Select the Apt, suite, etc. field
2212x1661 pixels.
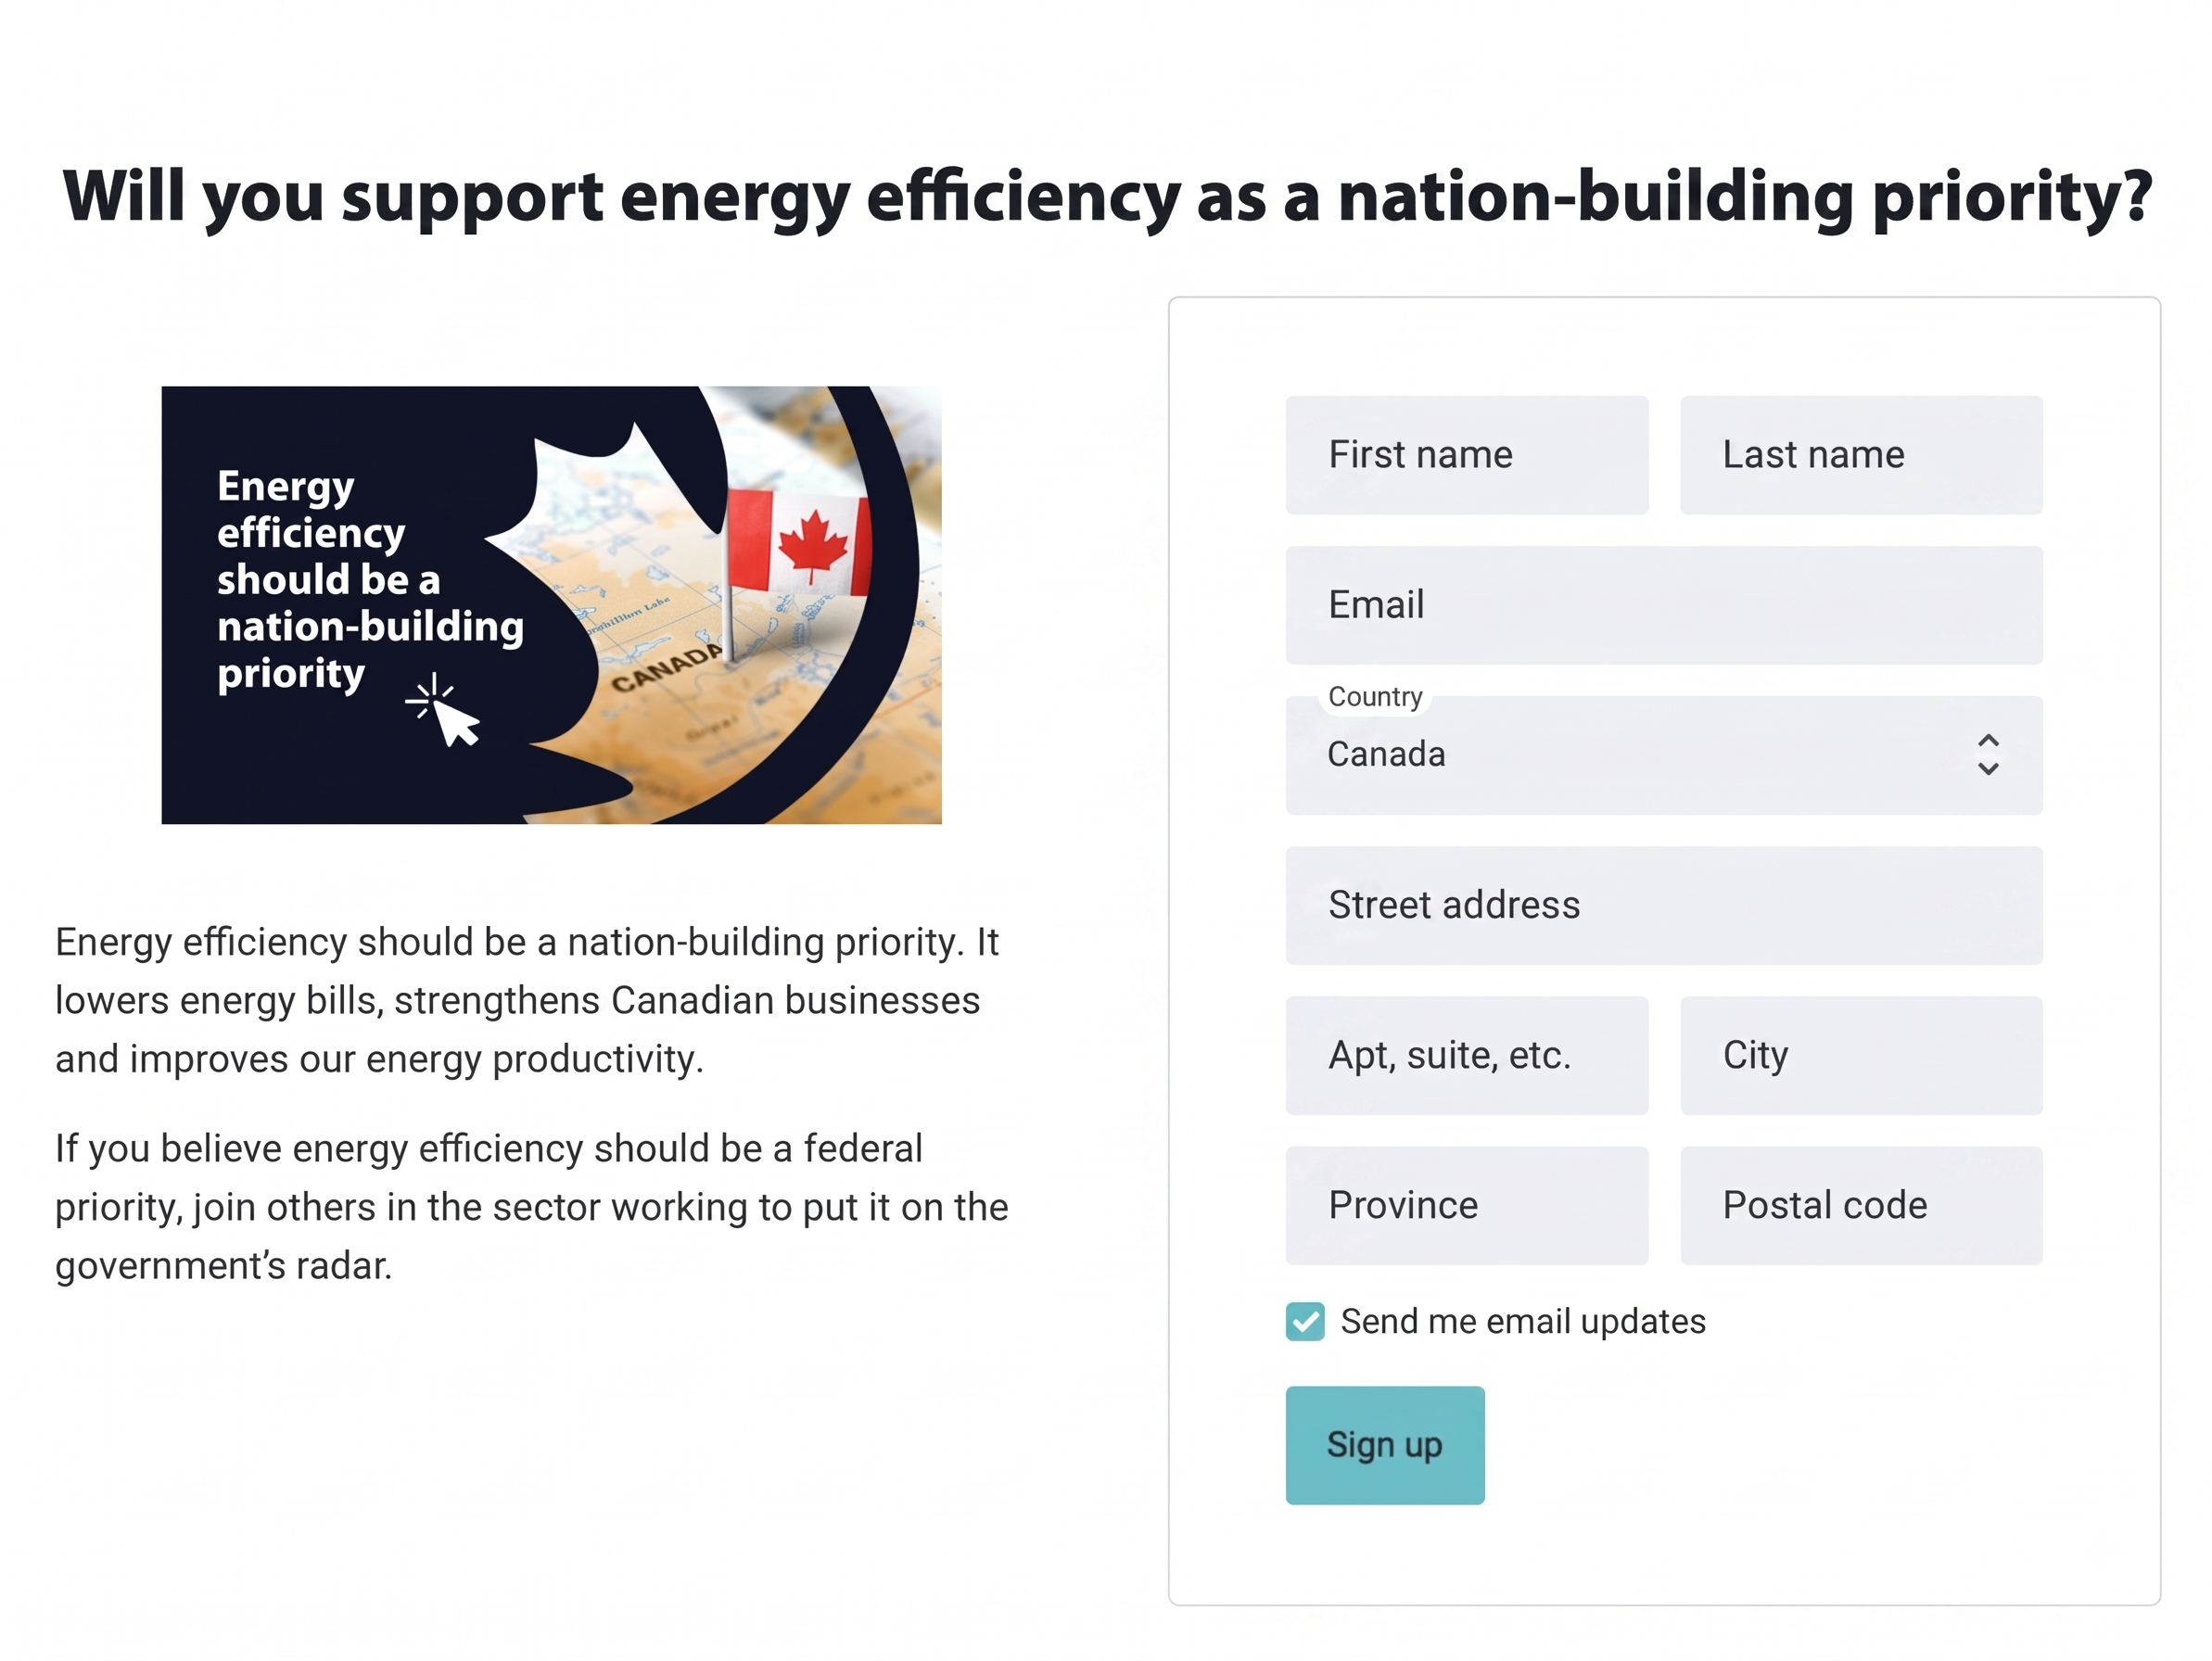coord(1467,1055)
